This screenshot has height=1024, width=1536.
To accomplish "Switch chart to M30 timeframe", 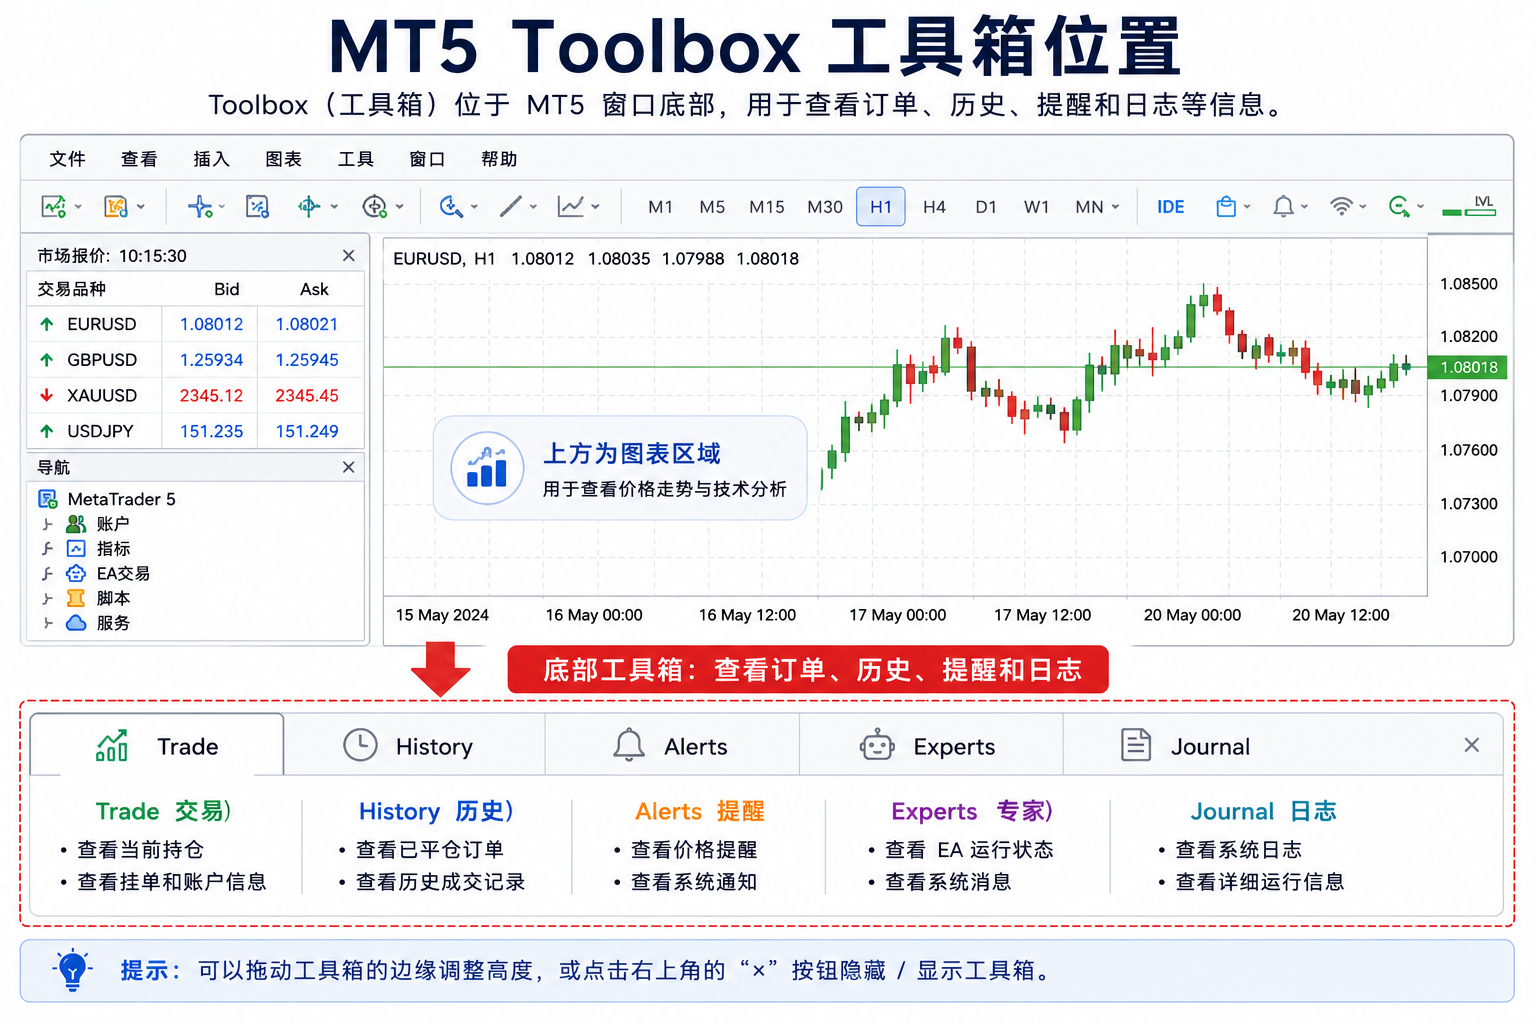I will [x=825, y=207].
